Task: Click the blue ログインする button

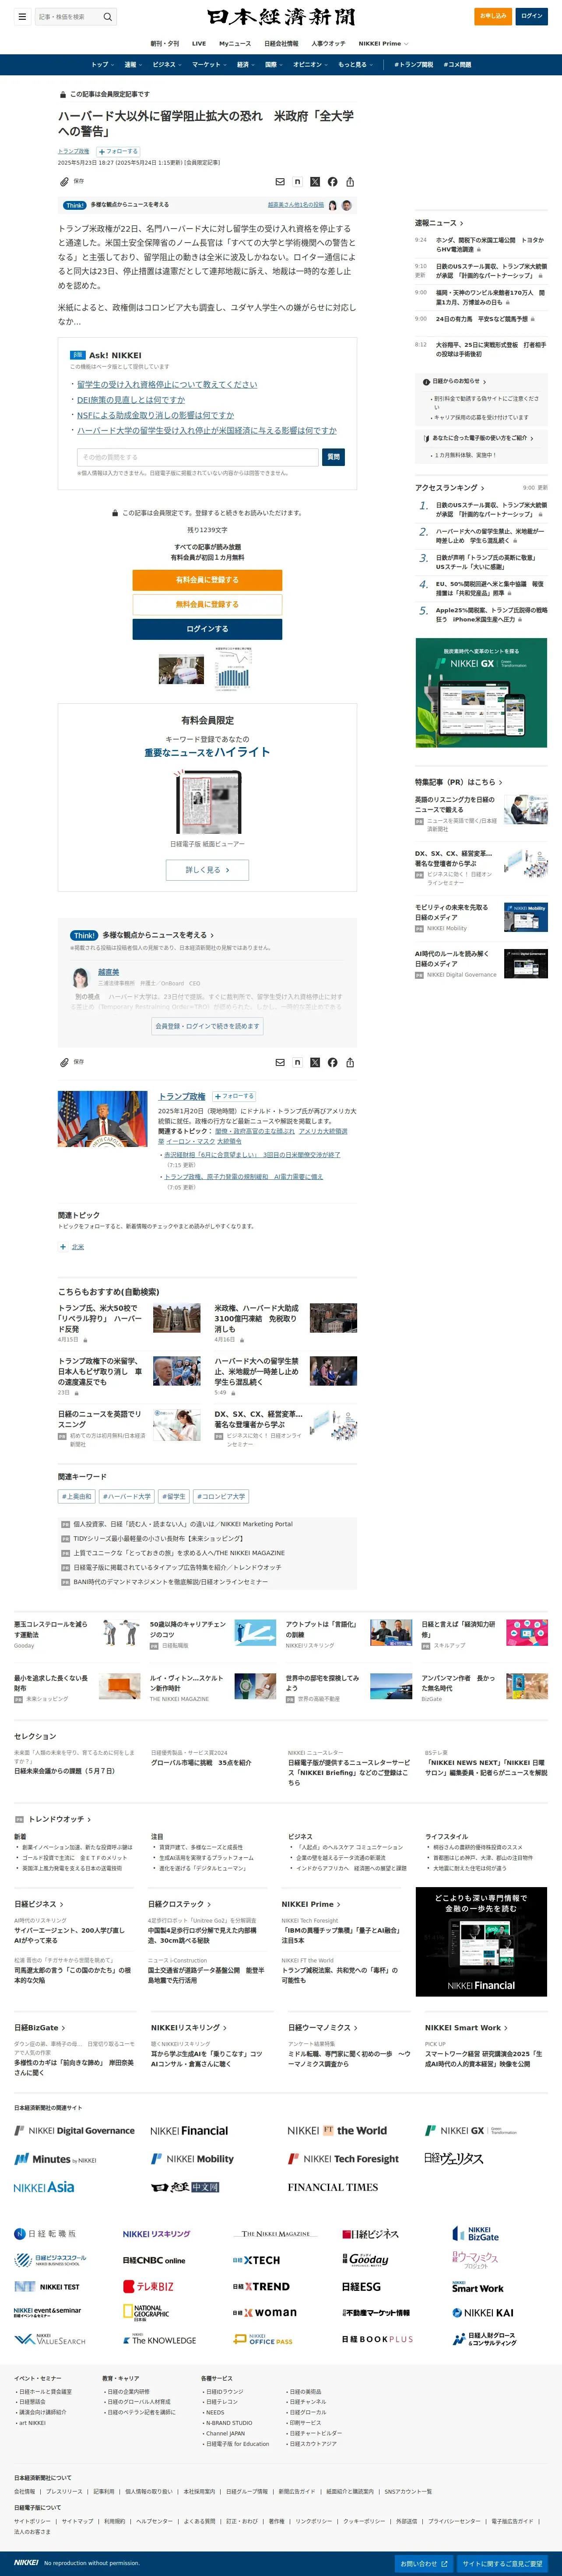Action: tap(207, 629)
